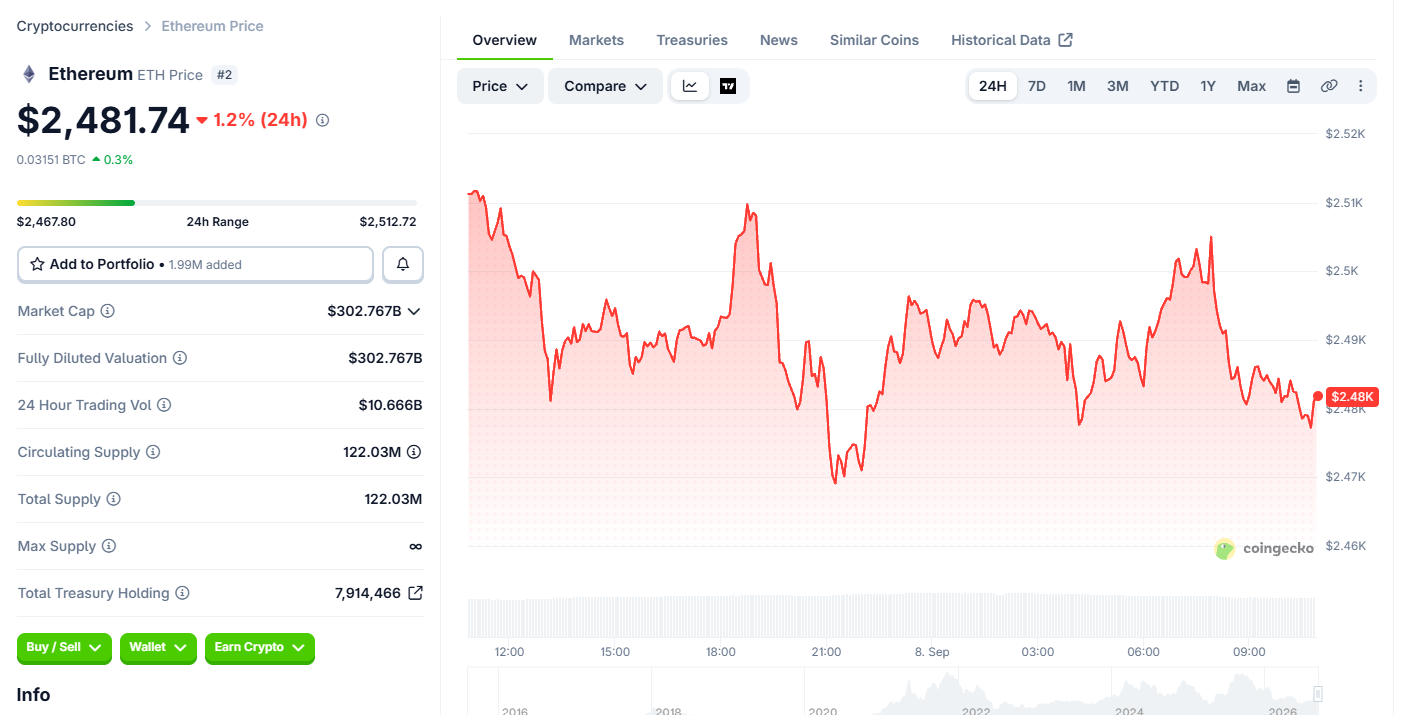Switch to the Similar Coins tab

coord(874,40)
